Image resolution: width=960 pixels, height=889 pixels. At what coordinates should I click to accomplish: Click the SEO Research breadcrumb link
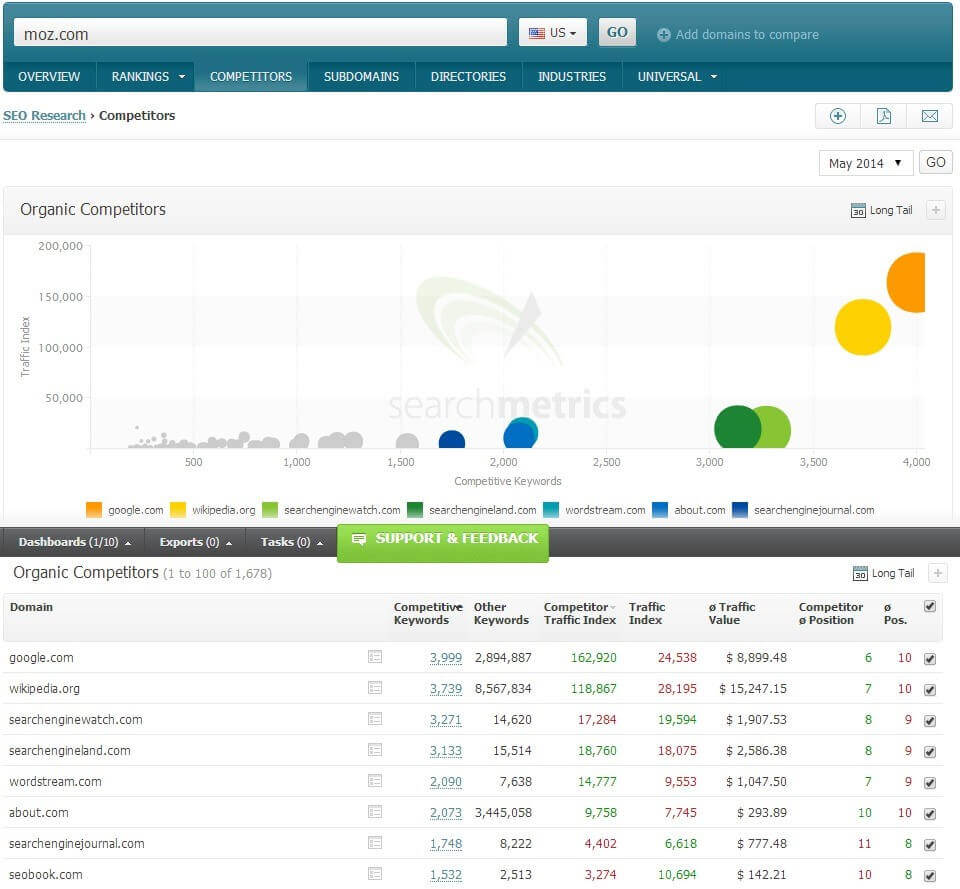pyautogui.click(x=44, y=116)
